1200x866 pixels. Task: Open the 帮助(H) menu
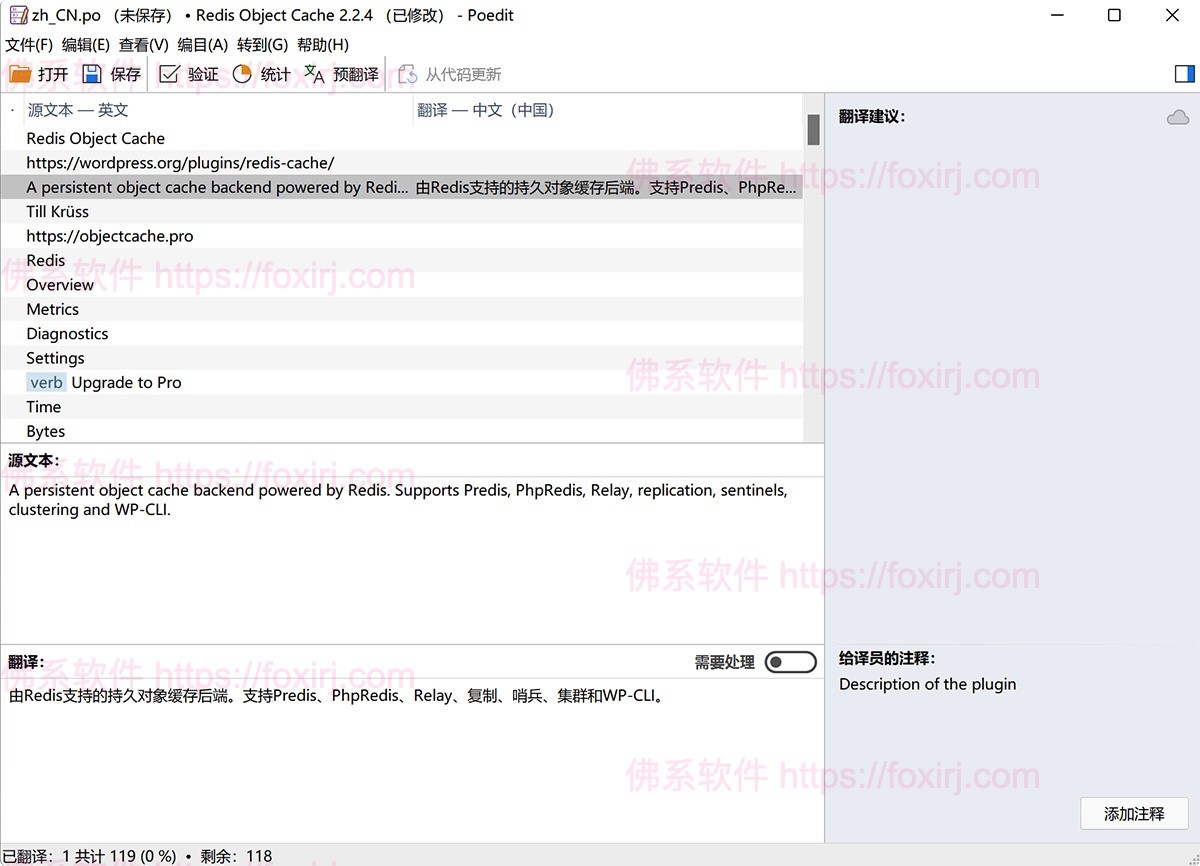(x=324, y=45)
